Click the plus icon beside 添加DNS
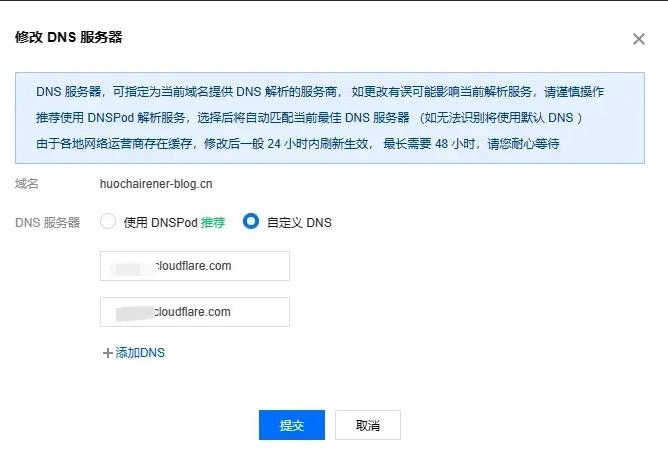Image resolution: width=668 pixels, height=463 pixels. pos(108,353)
